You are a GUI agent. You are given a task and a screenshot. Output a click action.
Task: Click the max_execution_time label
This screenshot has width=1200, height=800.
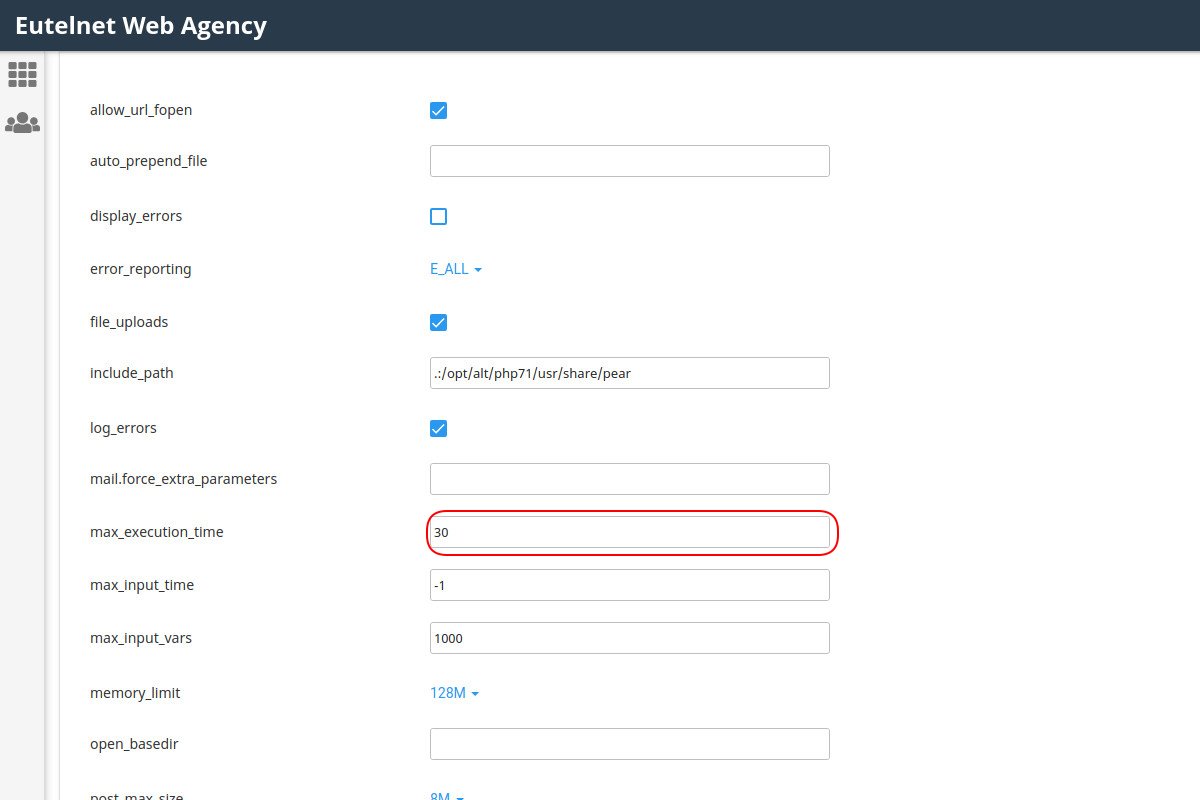coord(157,532)
